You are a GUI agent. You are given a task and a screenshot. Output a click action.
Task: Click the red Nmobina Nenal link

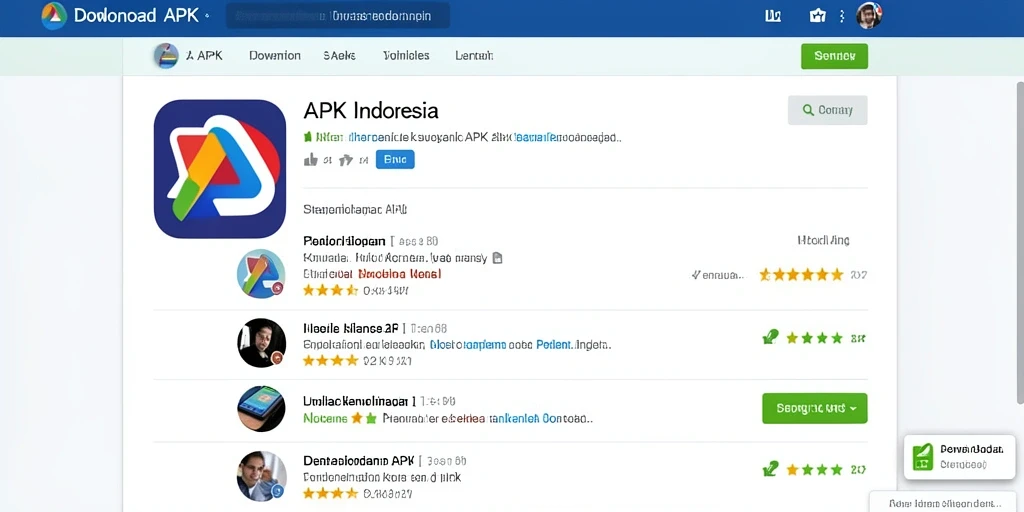point(400,274)
